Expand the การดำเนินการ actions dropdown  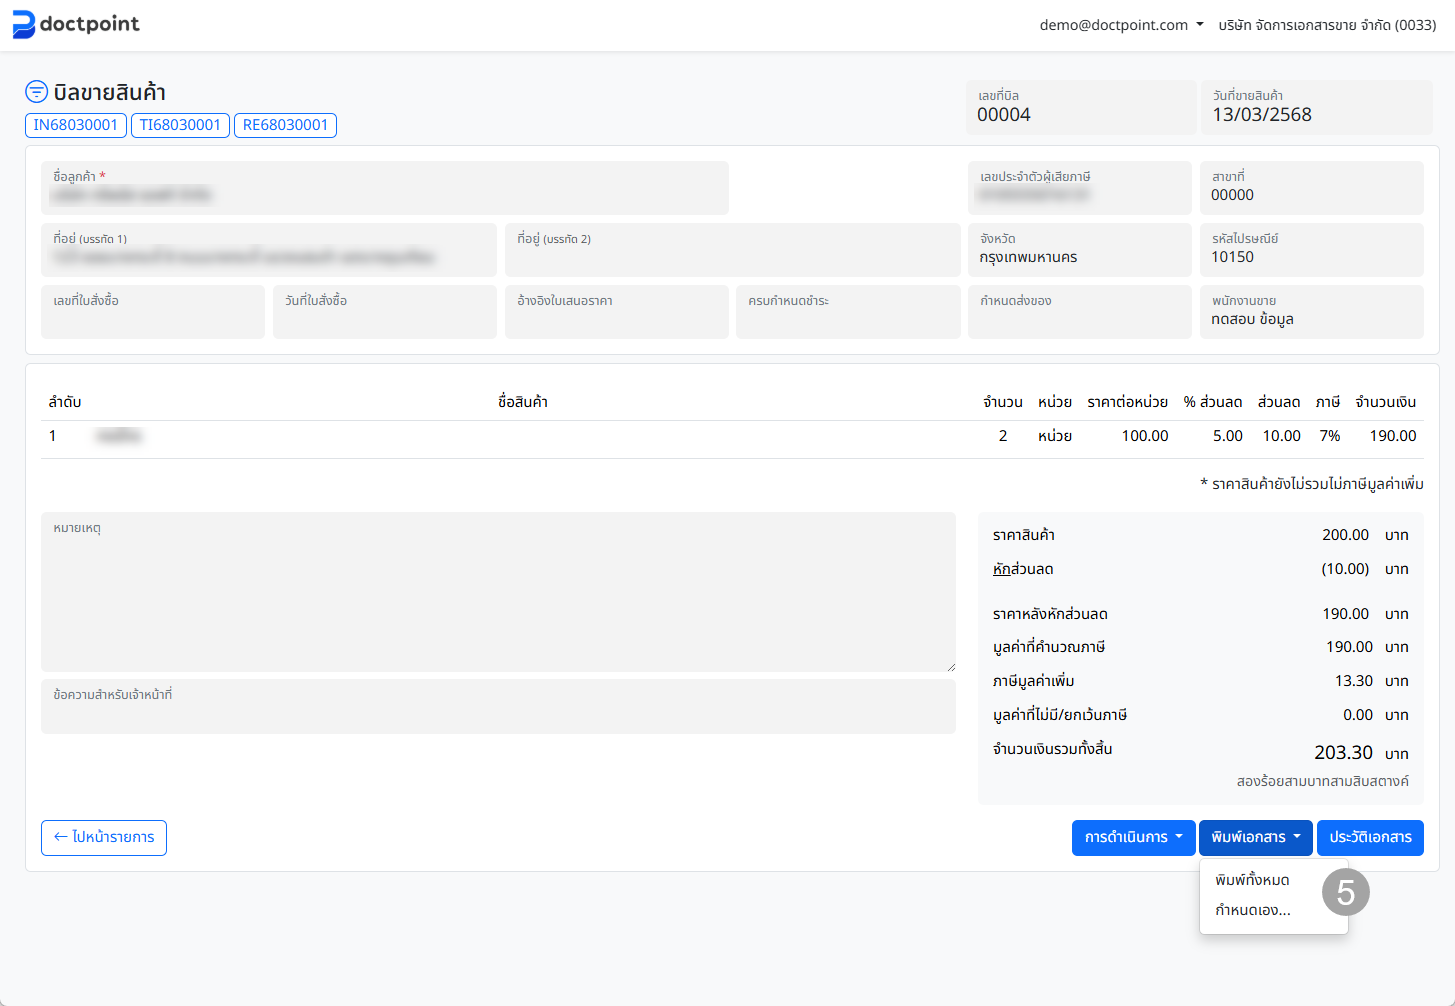[1133, 838]
